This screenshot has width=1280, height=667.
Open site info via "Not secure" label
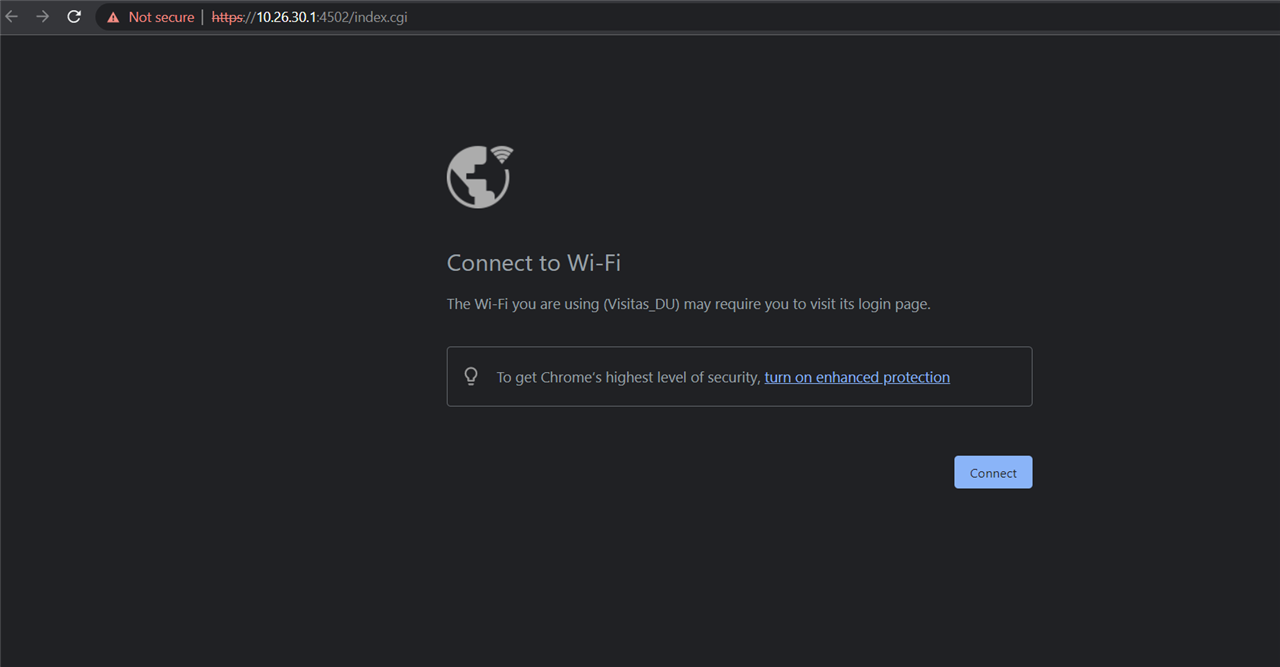pos(161,18)
